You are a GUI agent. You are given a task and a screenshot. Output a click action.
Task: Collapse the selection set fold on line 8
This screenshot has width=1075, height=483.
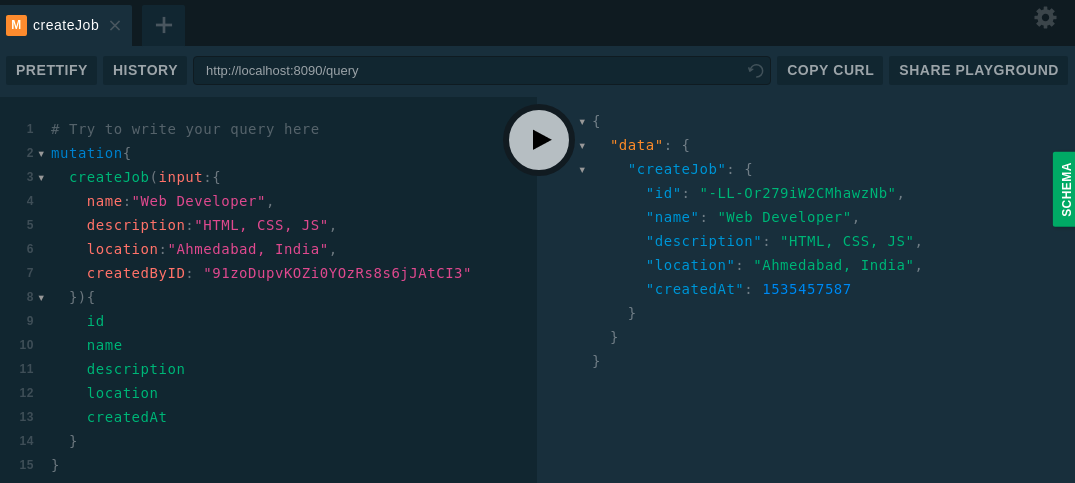tap(41, 298)
